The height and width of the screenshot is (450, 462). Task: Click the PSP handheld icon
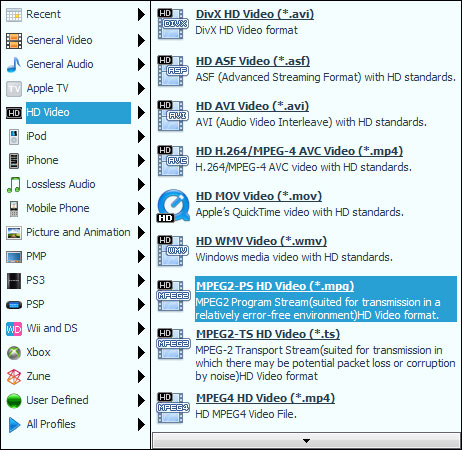tap(14, 304)
